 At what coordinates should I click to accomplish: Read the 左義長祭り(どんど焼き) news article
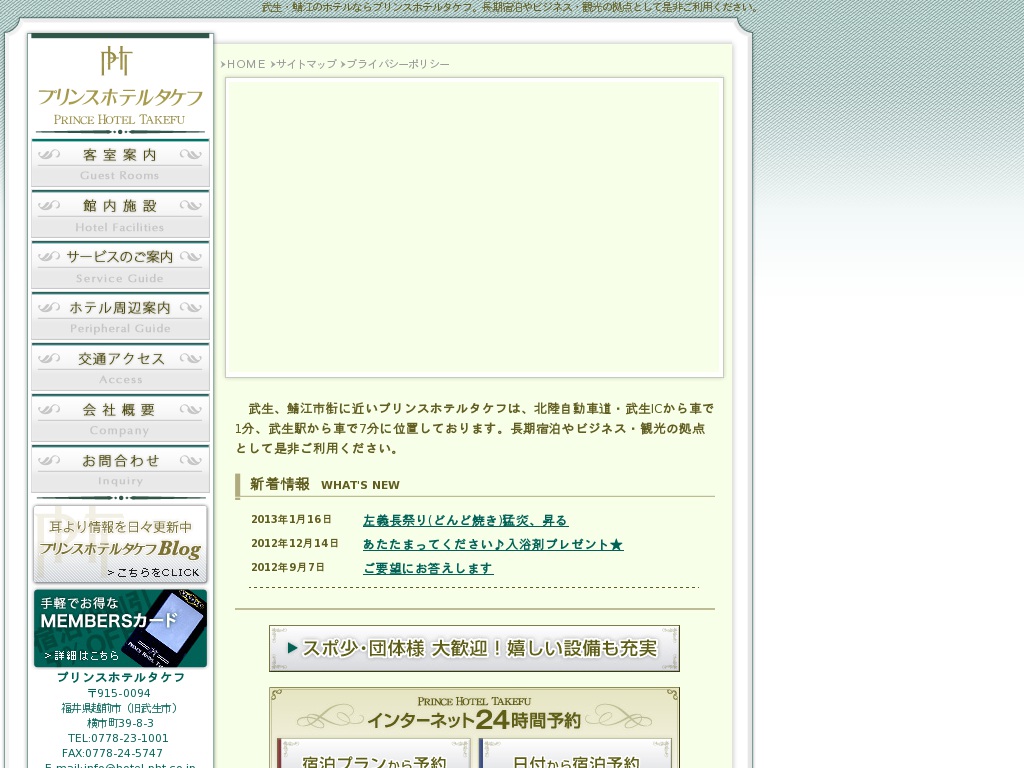coord(465,520)
